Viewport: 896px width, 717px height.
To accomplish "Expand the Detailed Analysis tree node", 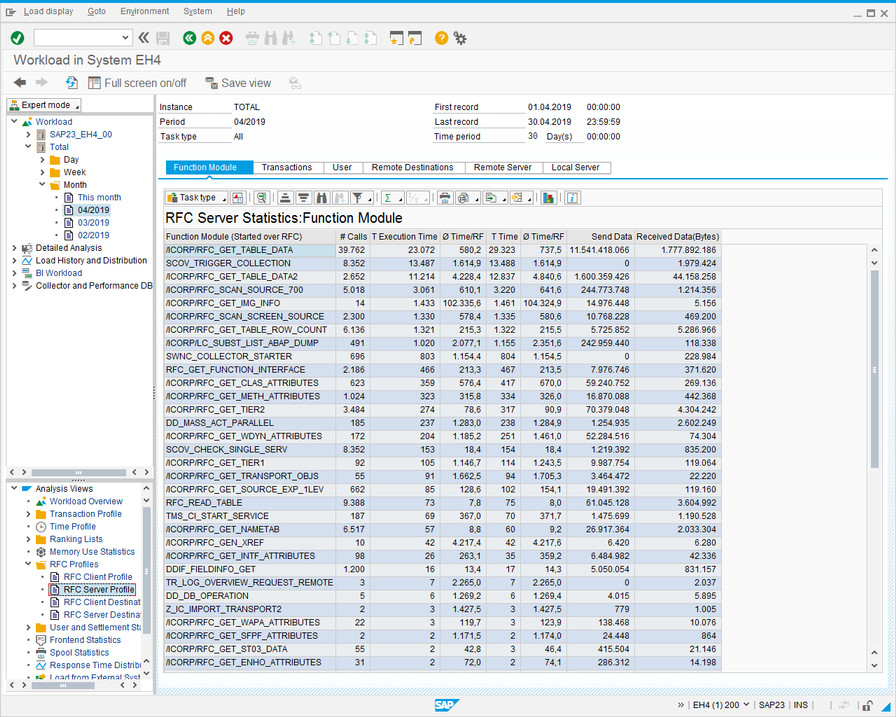I will tap(14, 248).
